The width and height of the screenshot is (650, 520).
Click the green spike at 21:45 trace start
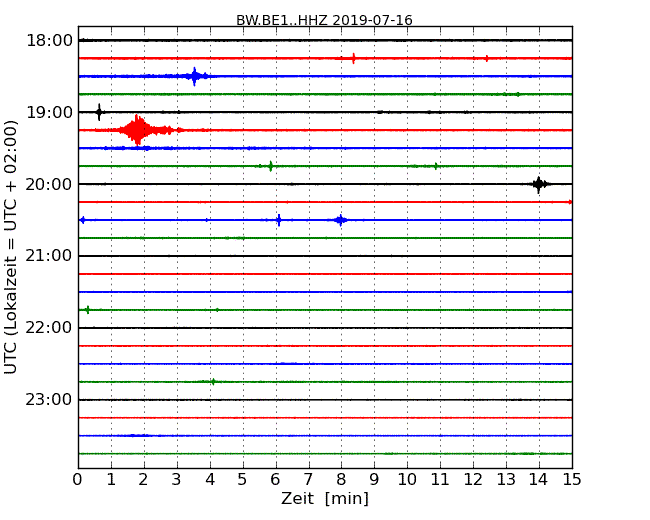pyautogui.click(x=87, y=309)
